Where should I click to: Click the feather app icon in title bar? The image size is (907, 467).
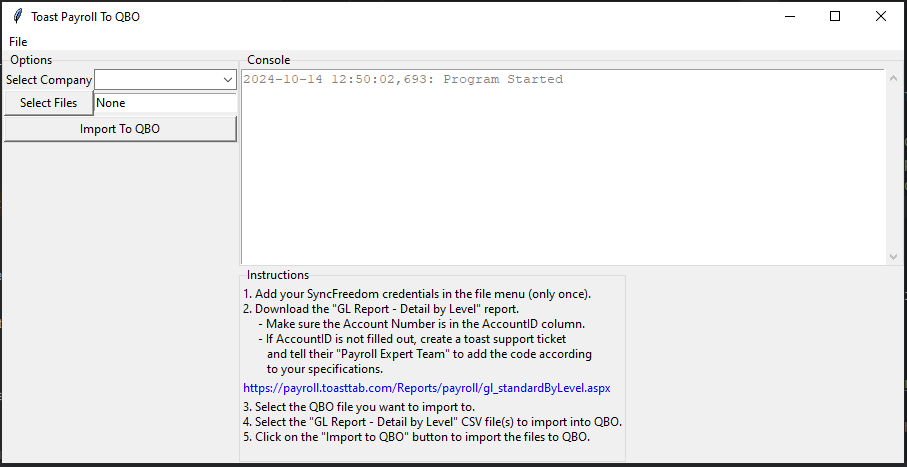[17, 16]
